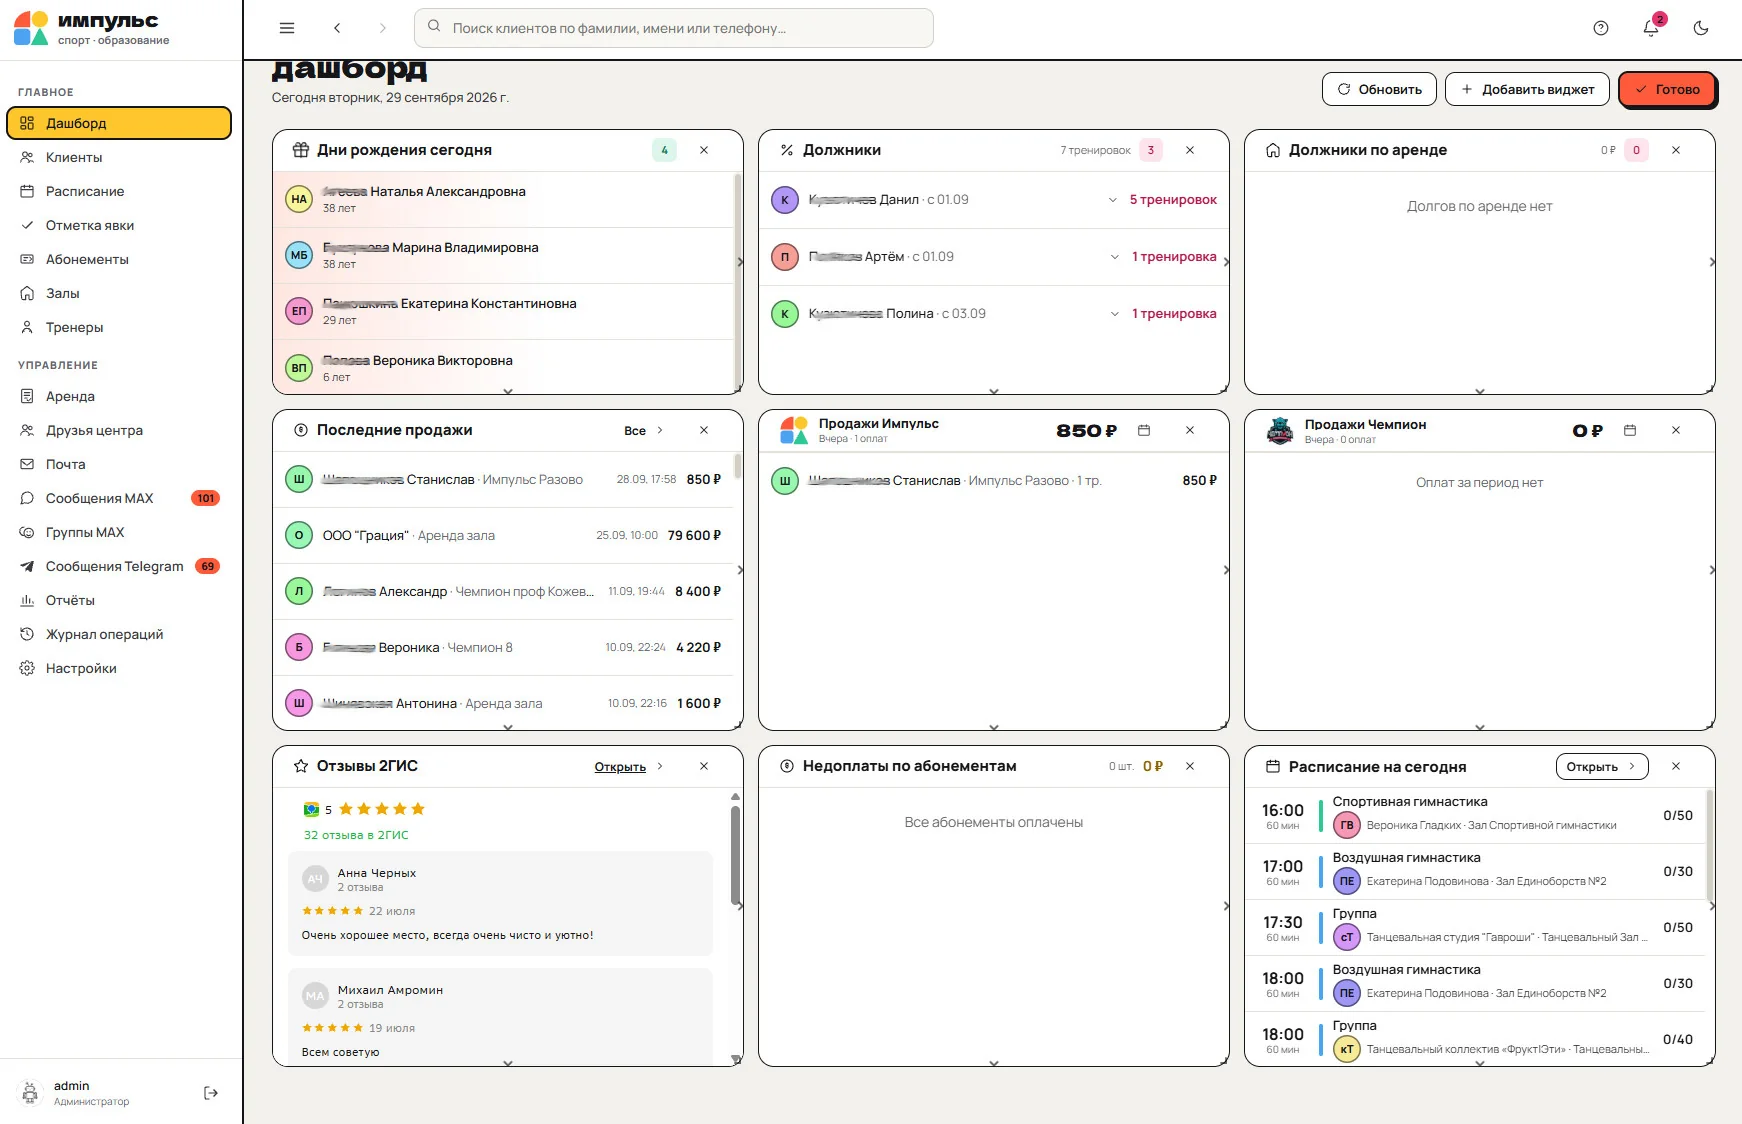The width and height of the screenshot is (1742, 1124).
Task: Remove the Последние продажи widget
Action: click(x=704, y=430)
